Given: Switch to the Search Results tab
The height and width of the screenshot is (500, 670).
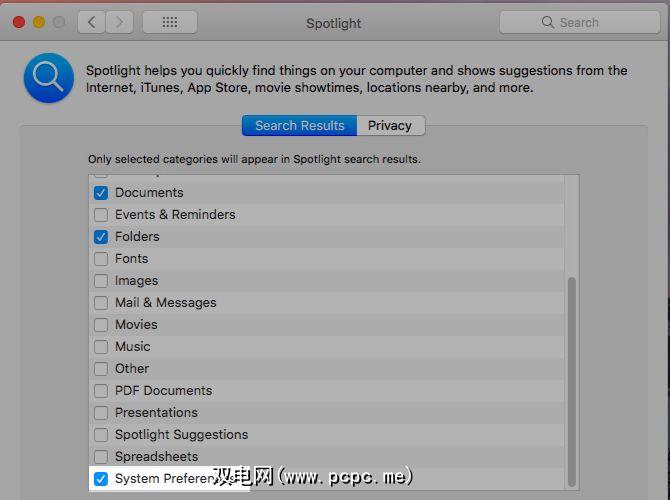Looking at the screenshot, I should [x=299, y=126].
